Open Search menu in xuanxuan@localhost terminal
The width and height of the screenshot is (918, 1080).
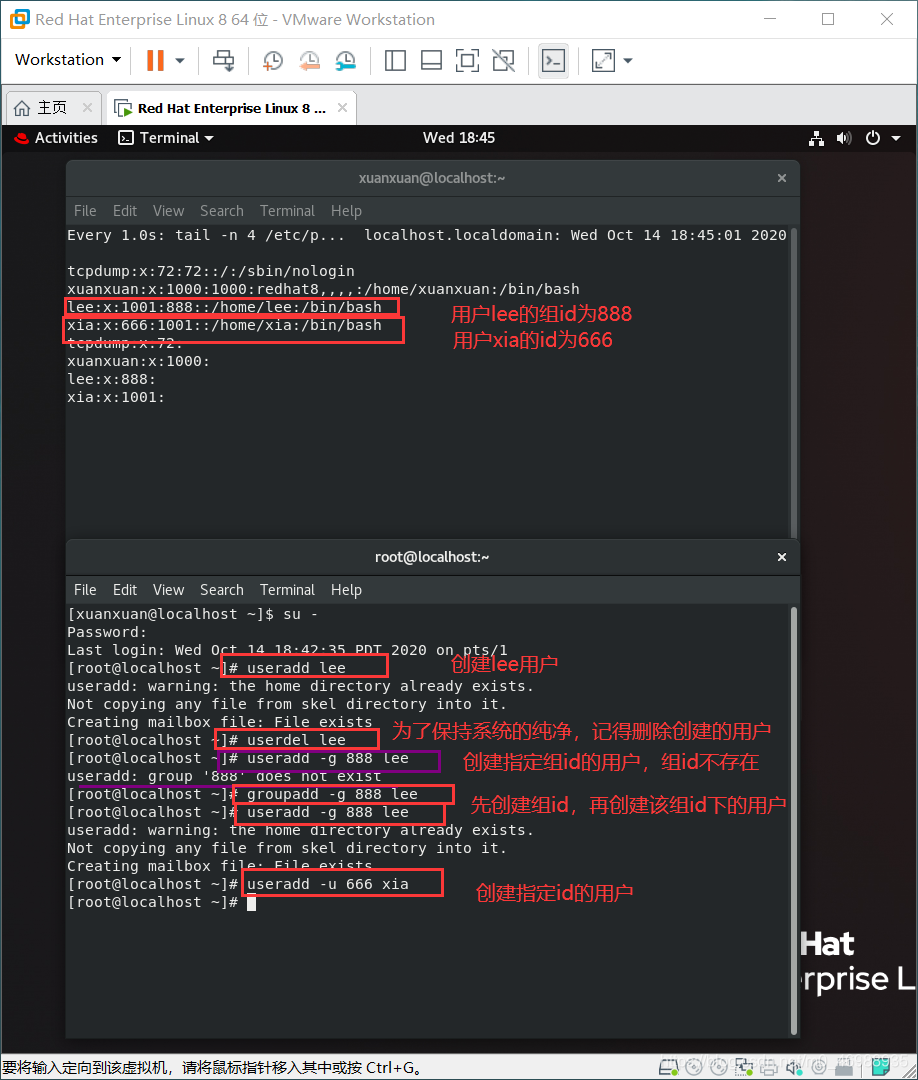click(222, 211)
